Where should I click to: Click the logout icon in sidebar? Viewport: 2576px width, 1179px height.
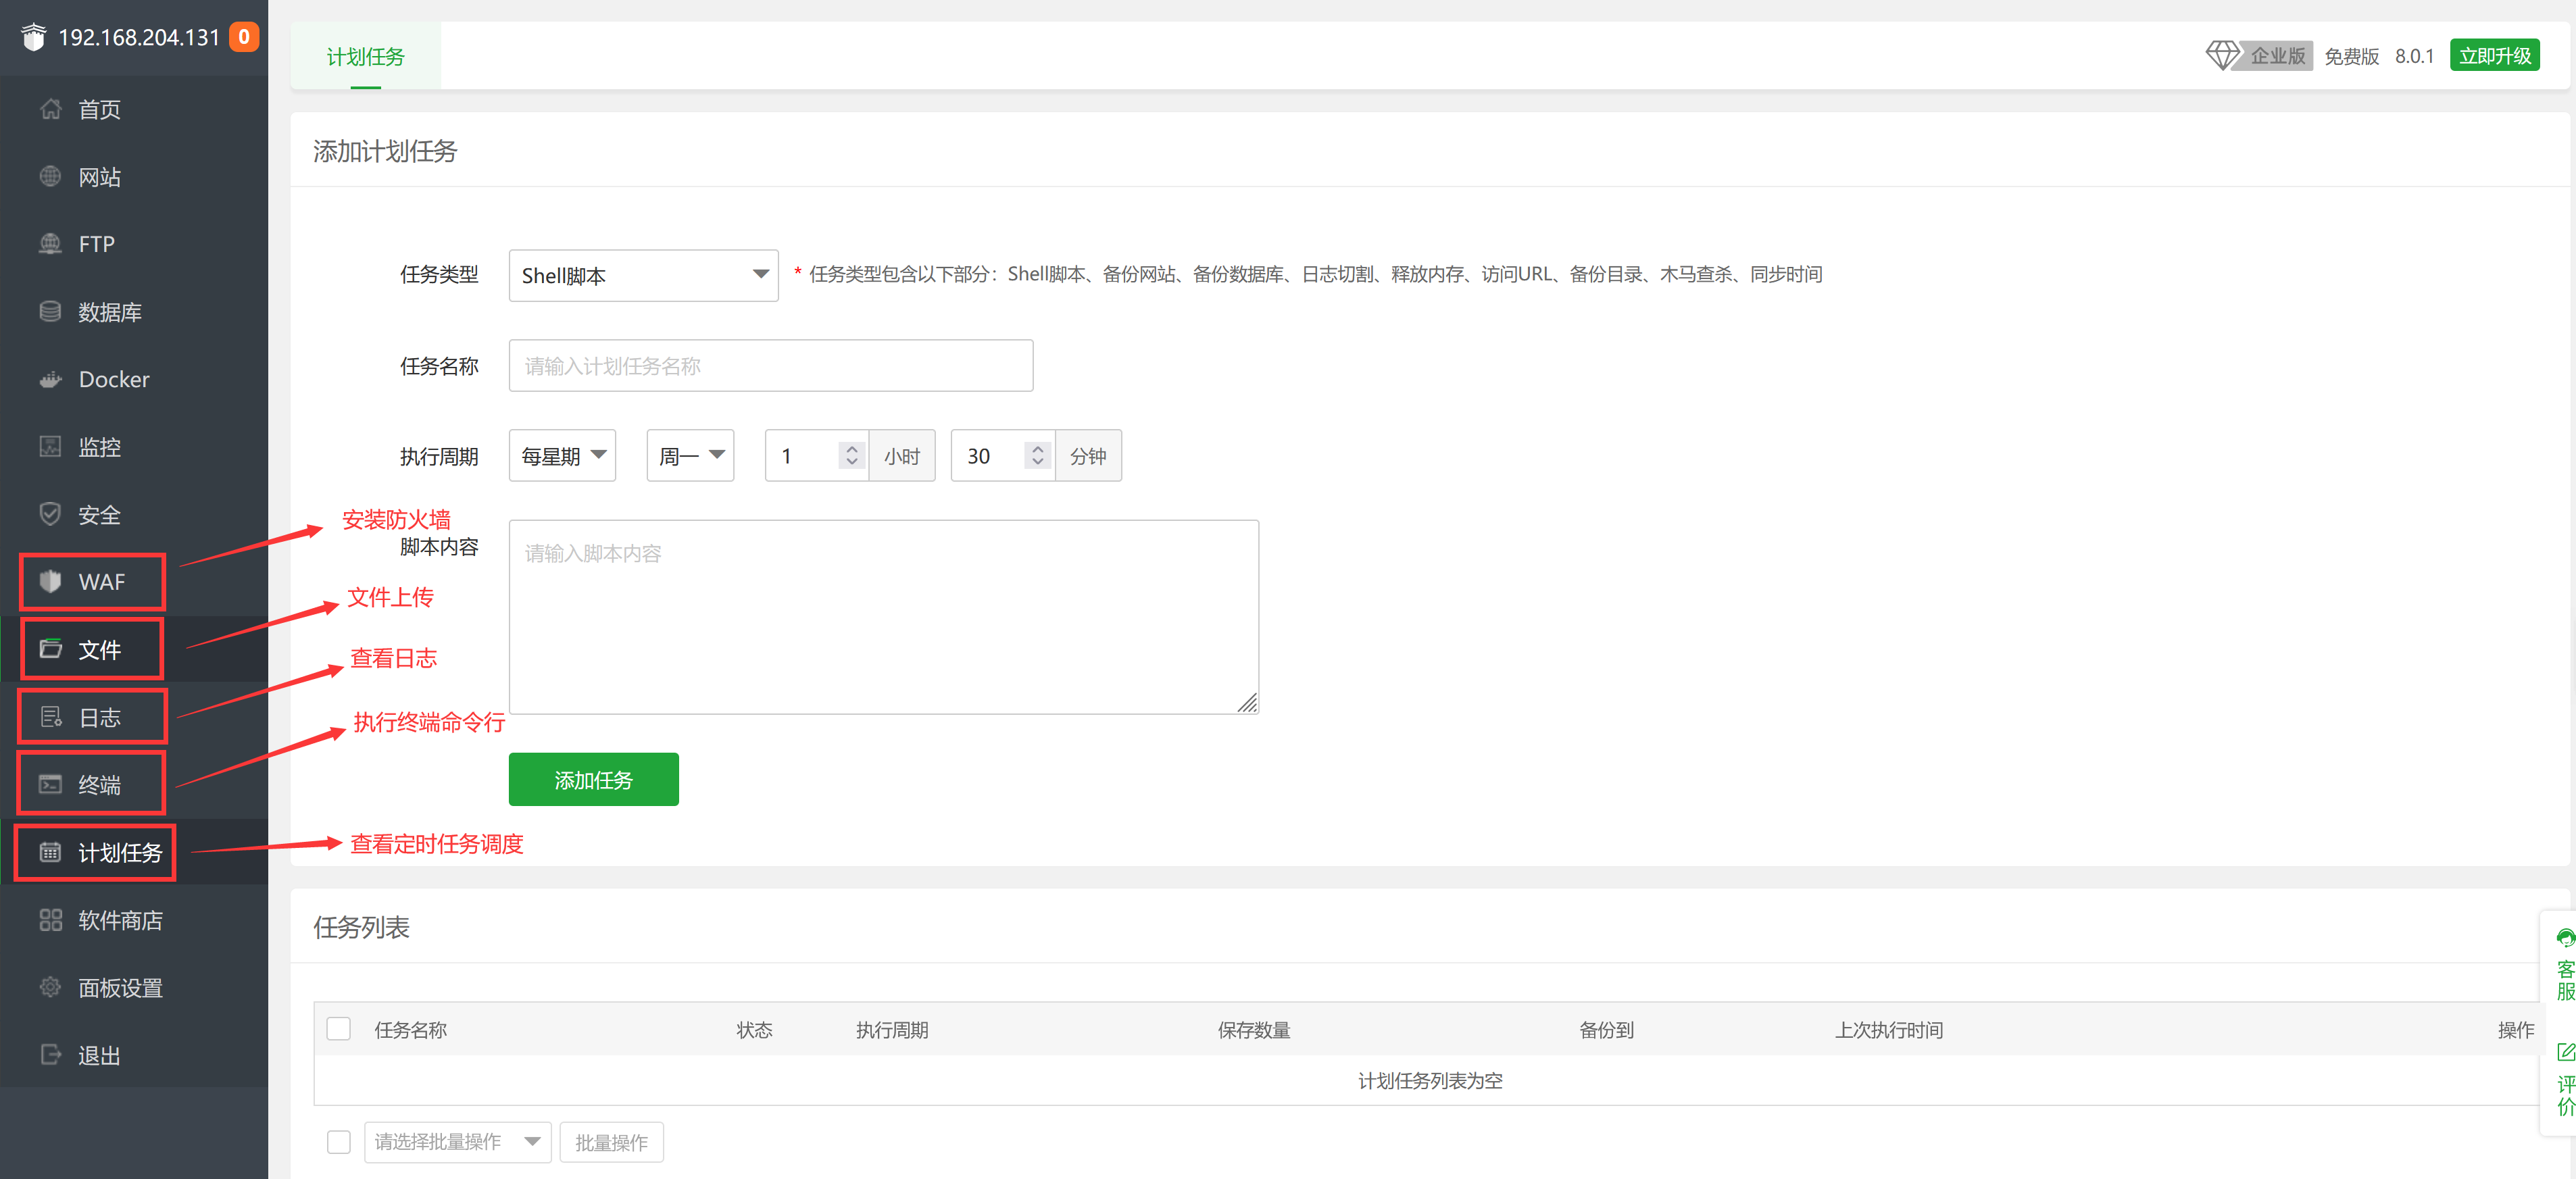pos(50,1055)
